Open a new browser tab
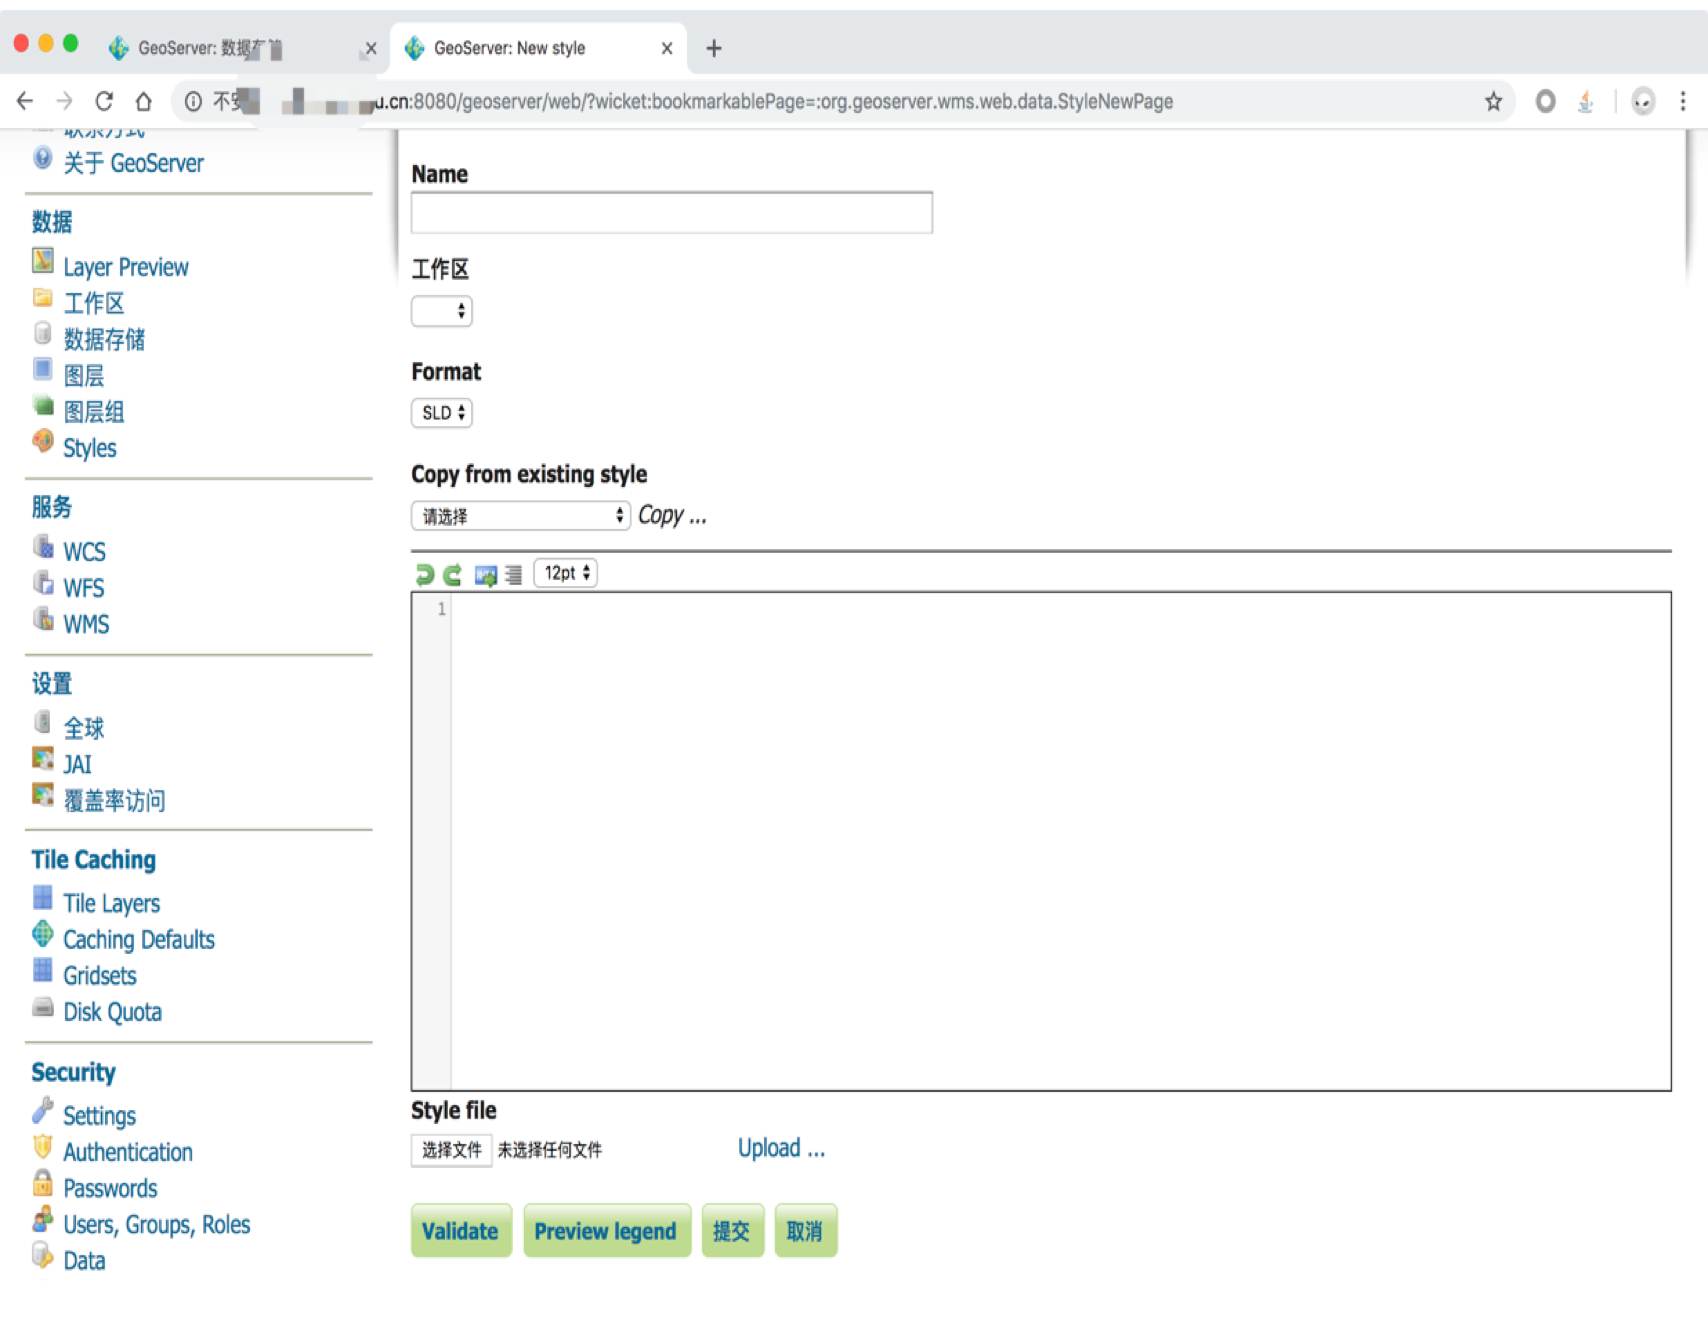 coord(714,48)
